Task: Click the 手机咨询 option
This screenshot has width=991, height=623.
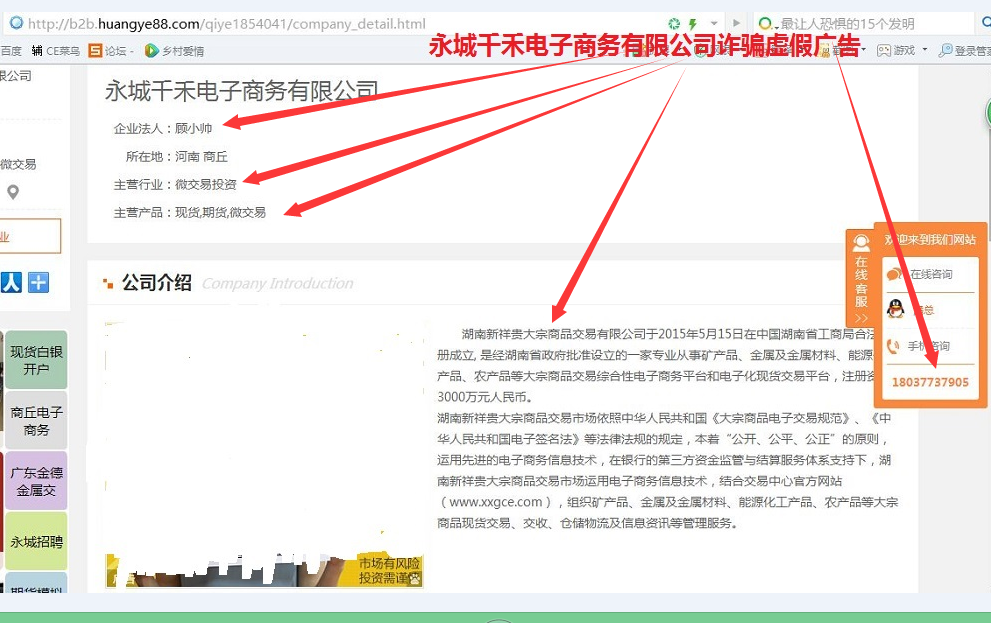Action: tap(930, 346)
